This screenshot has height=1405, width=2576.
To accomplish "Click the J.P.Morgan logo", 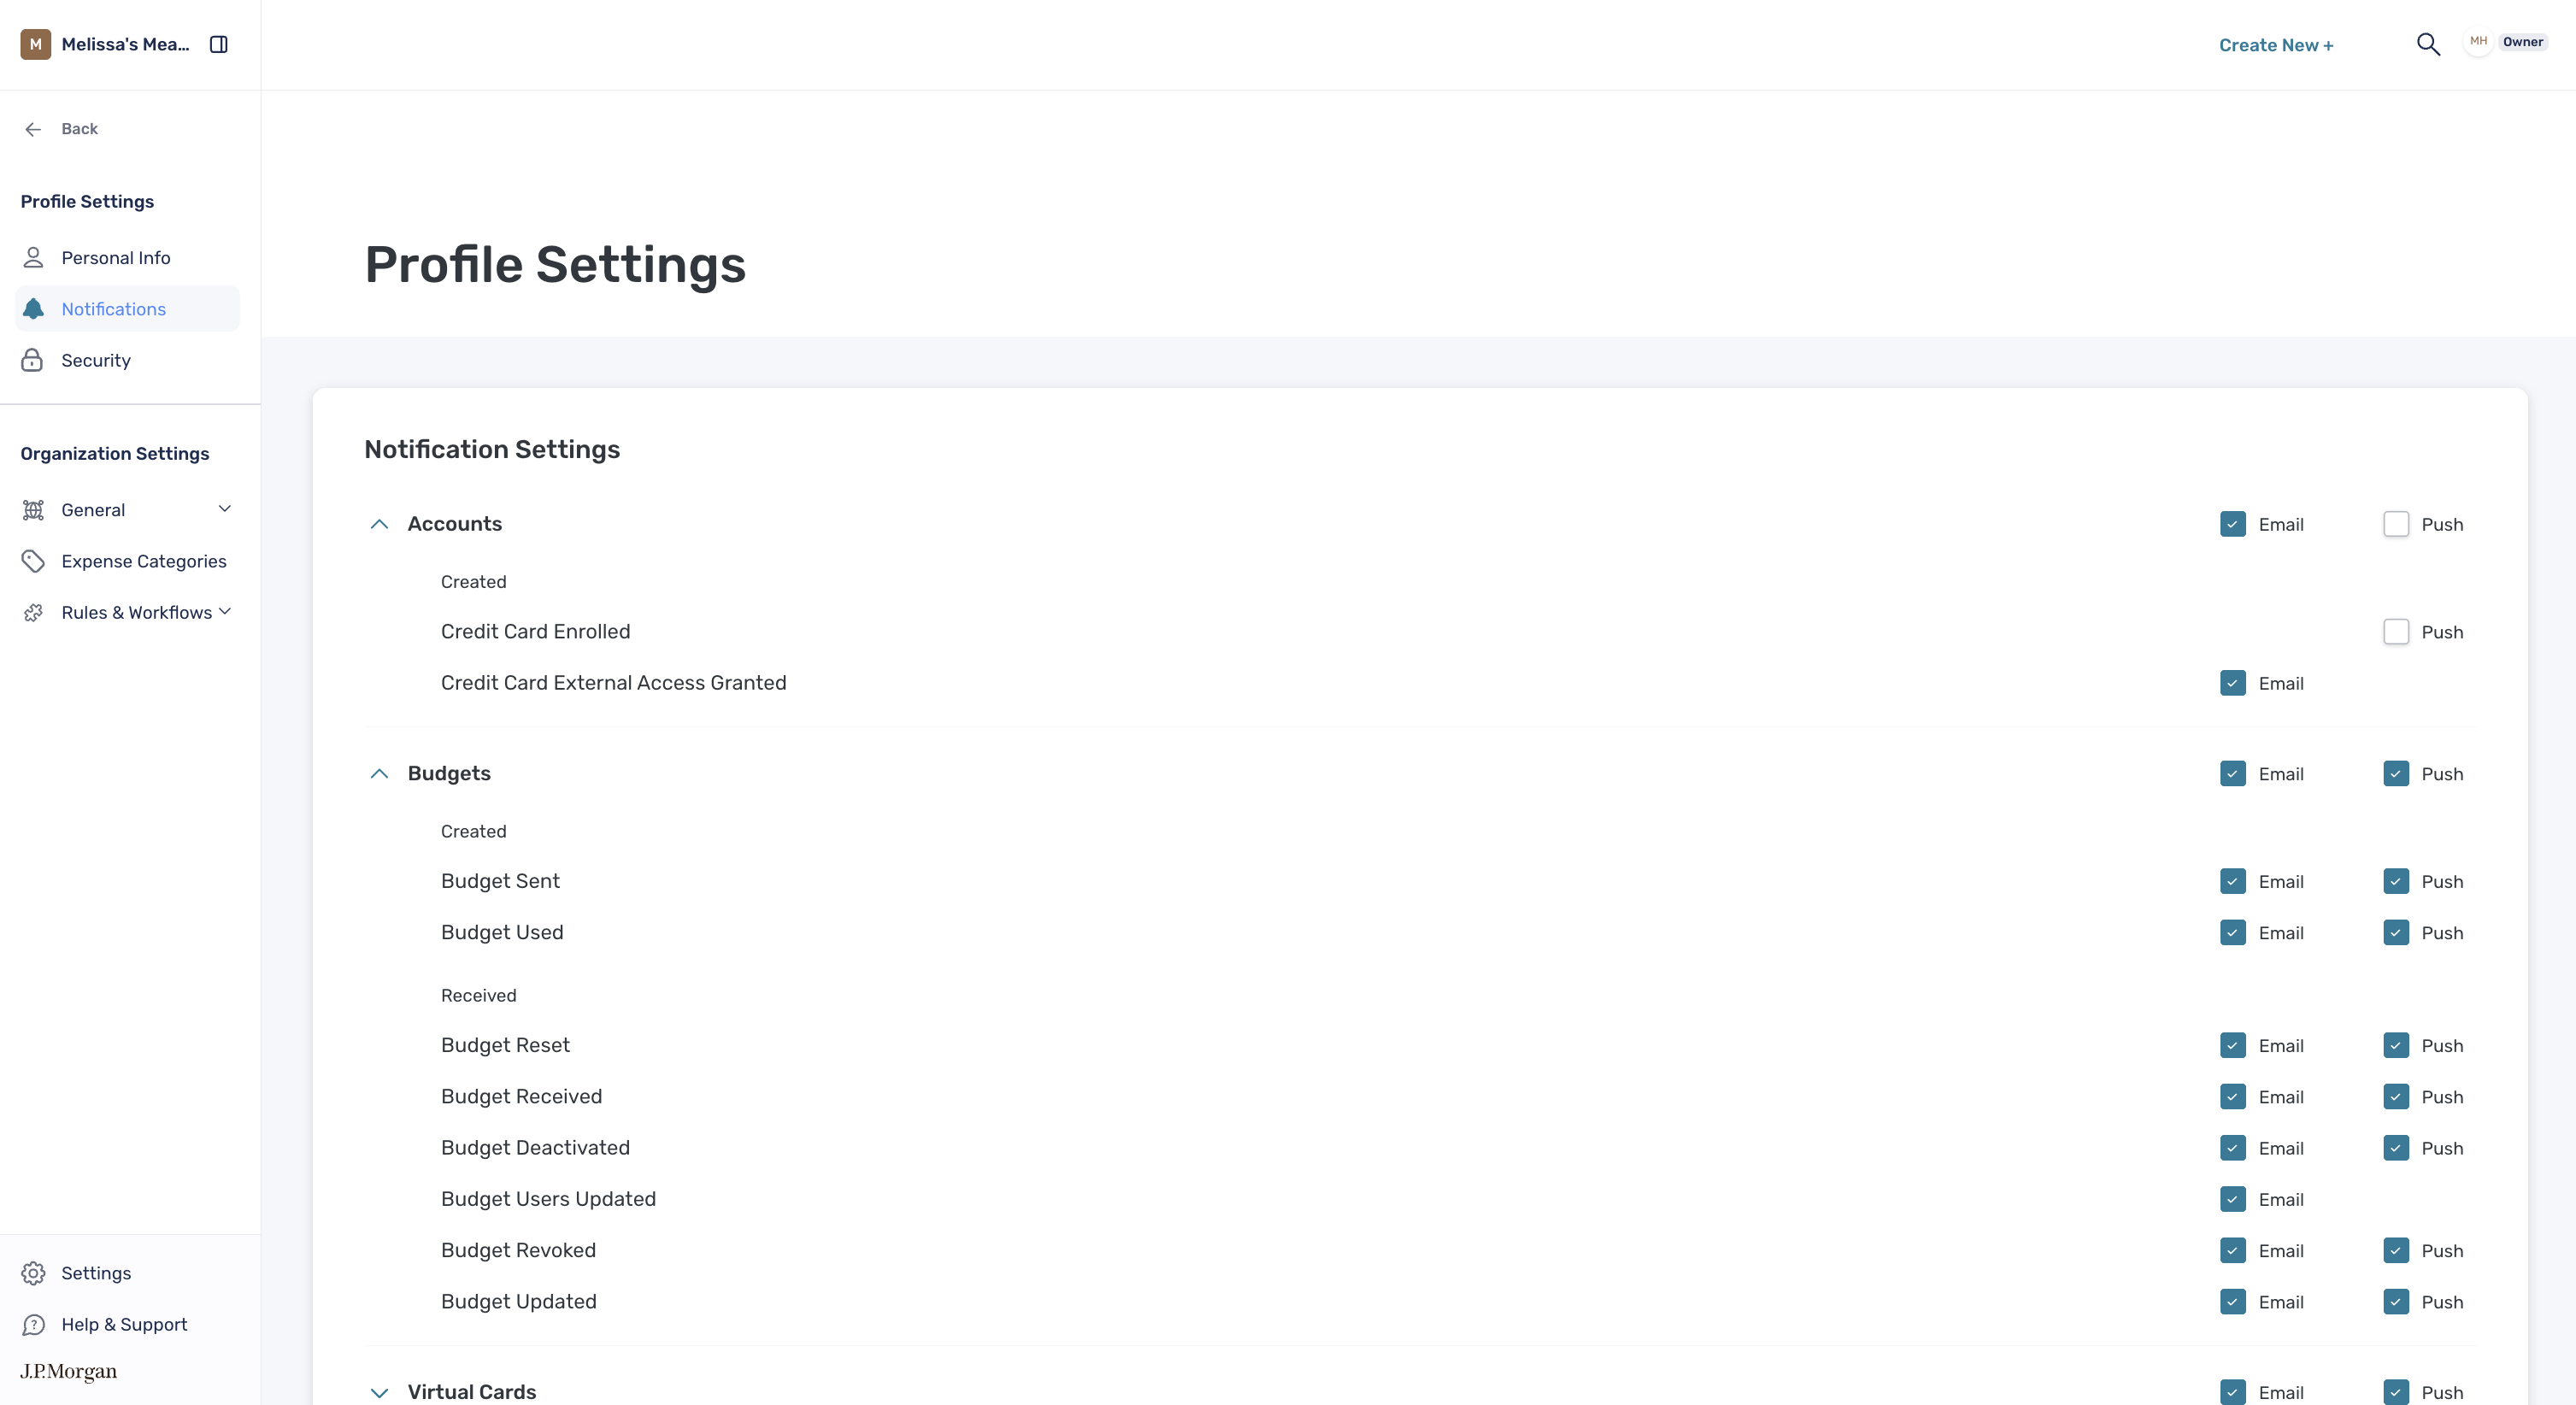I will coord(69,1371).
